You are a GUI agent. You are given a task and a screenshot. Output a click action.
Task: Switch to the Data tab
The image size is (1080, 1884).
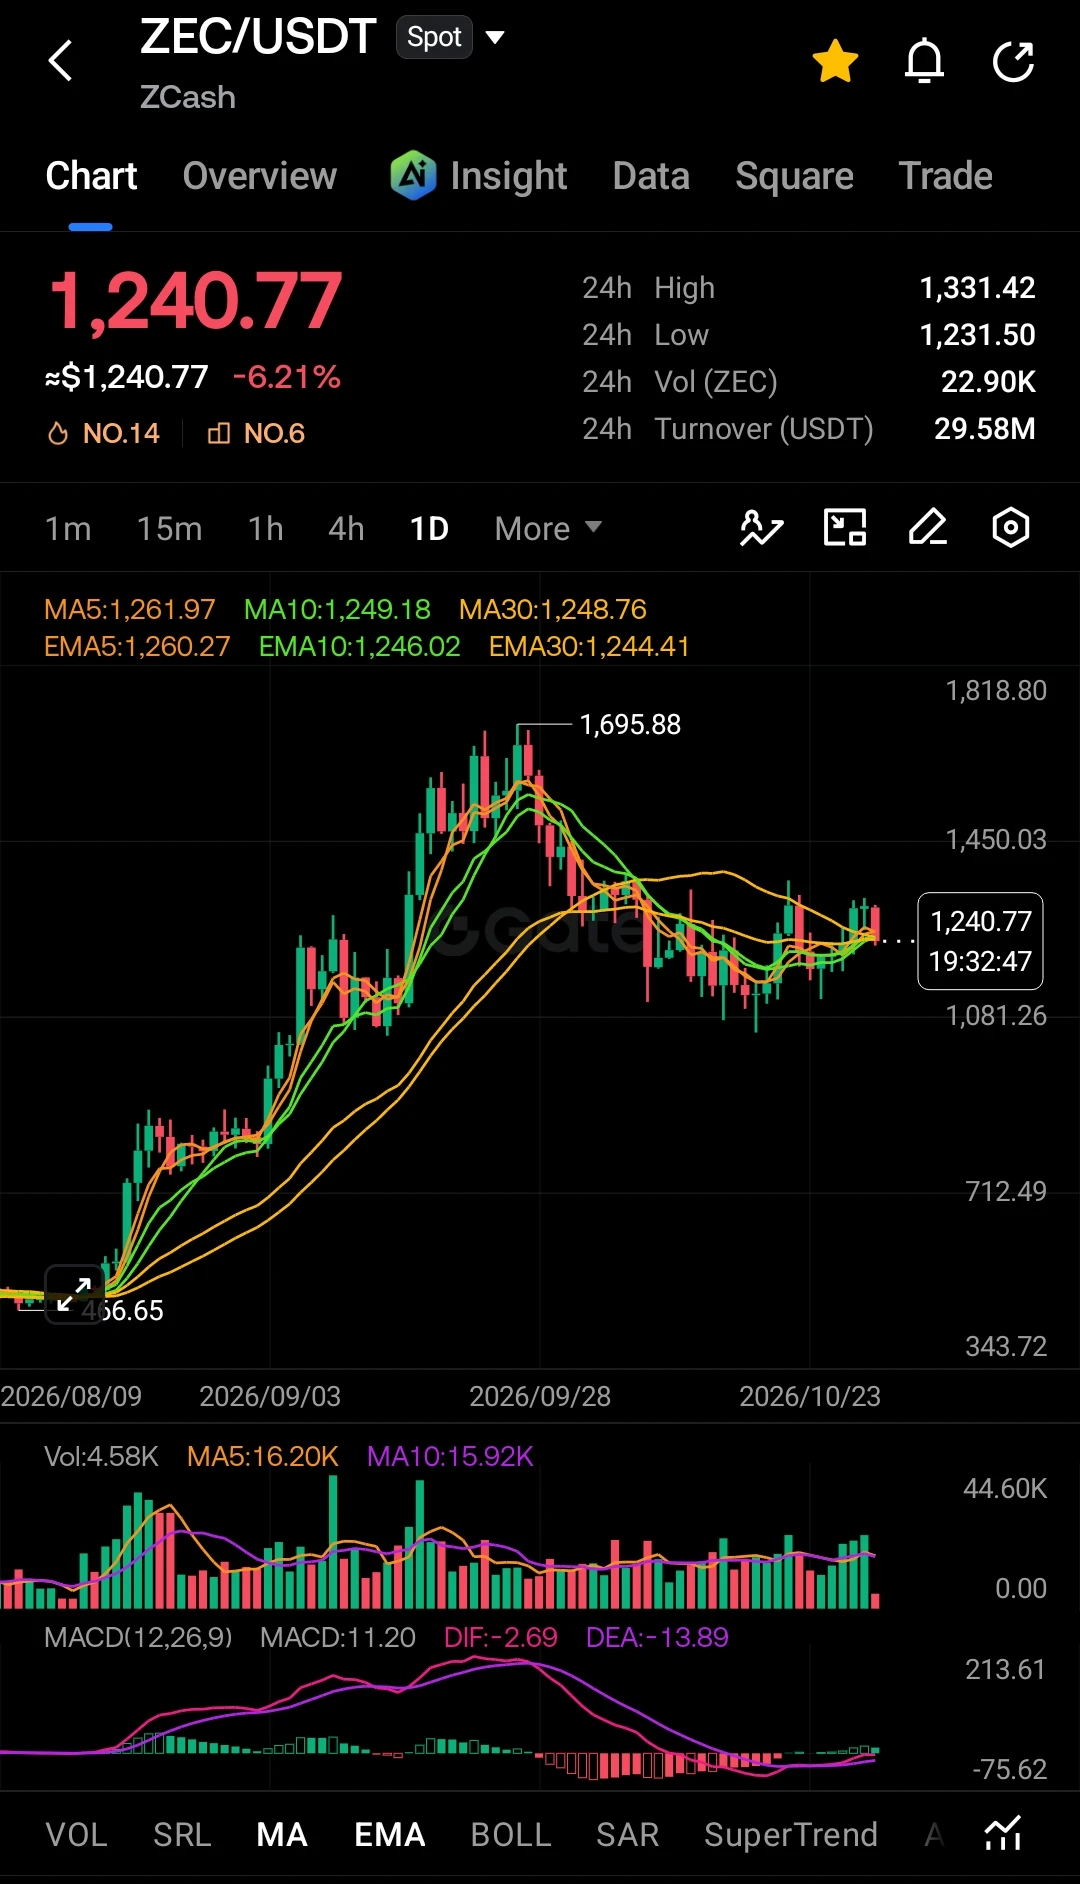(x=651, y=176)
